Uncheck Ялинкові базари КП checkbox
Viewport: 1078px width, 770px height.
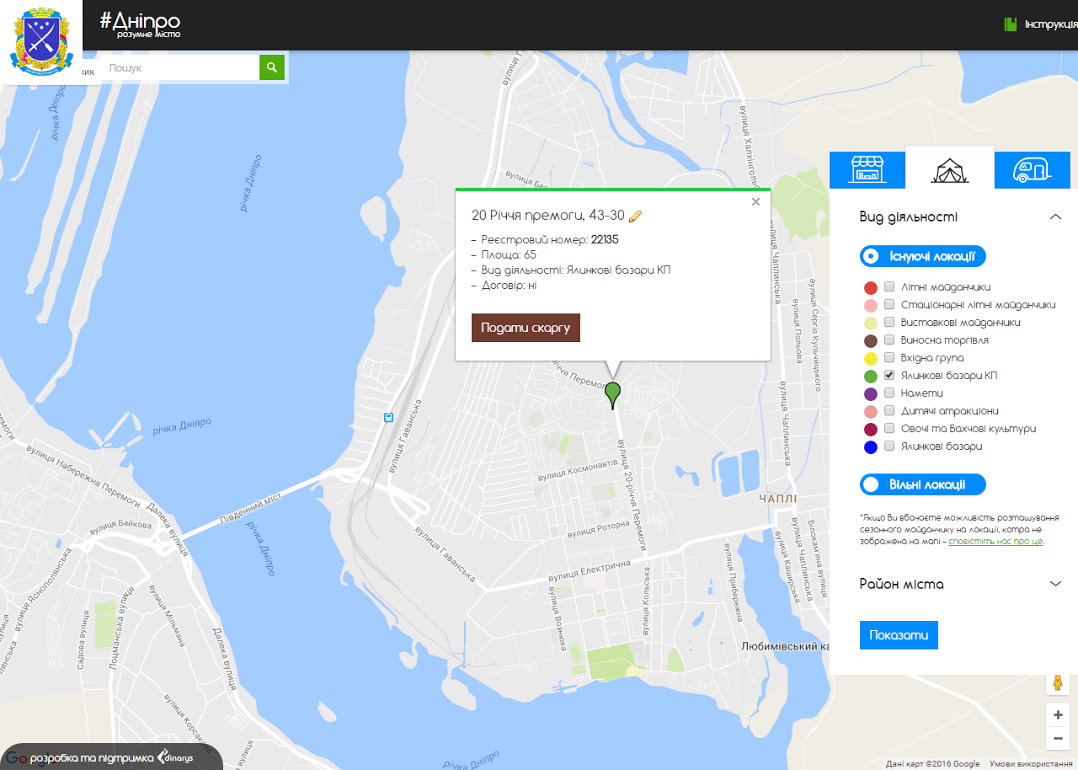tap(889, 376)
